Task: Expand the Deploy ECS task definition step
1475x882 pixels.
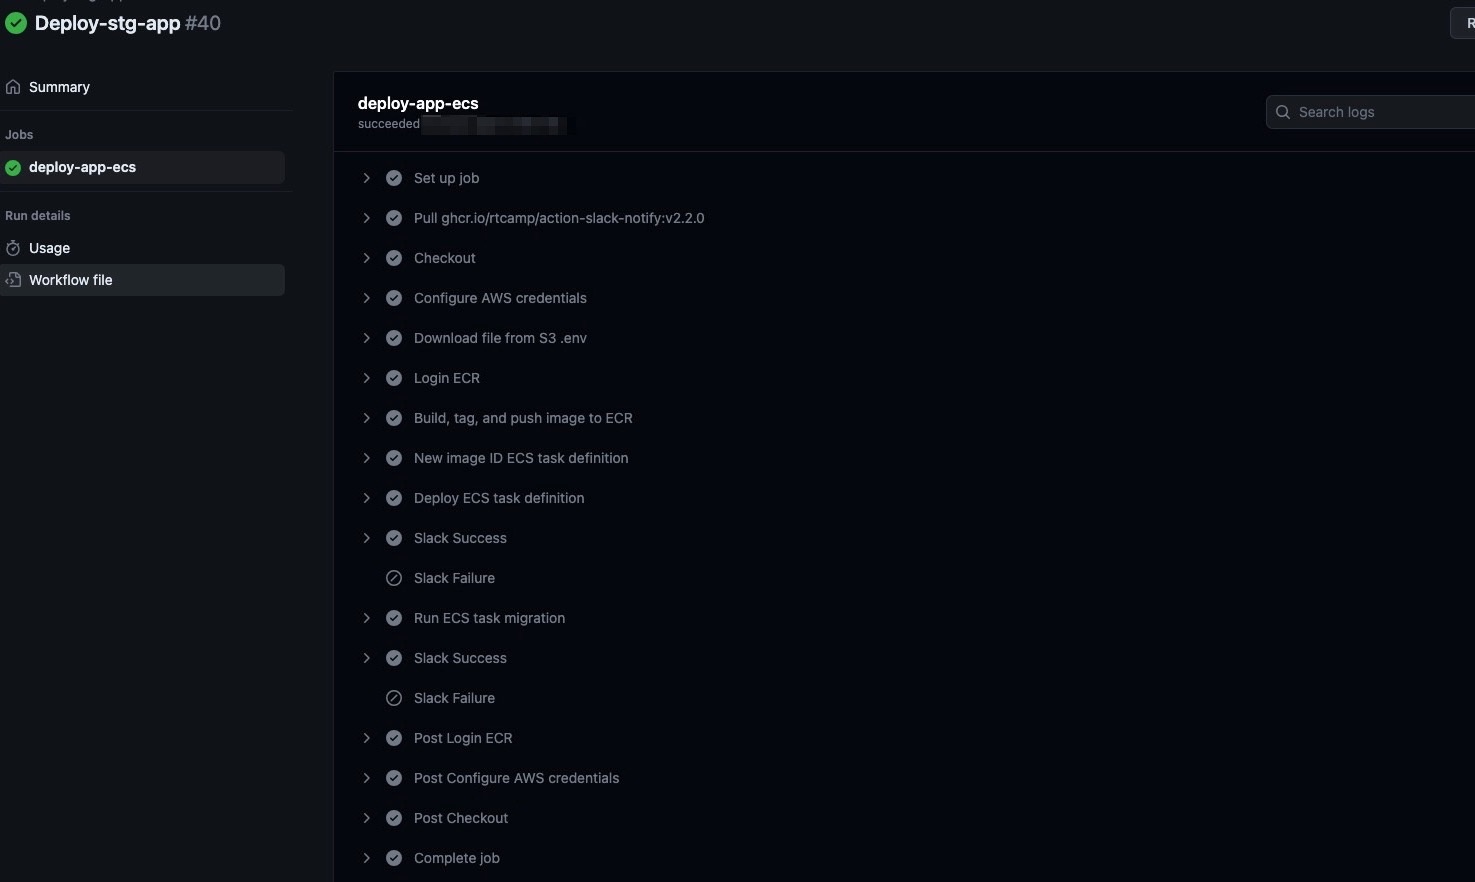Action: coord(367,498)
